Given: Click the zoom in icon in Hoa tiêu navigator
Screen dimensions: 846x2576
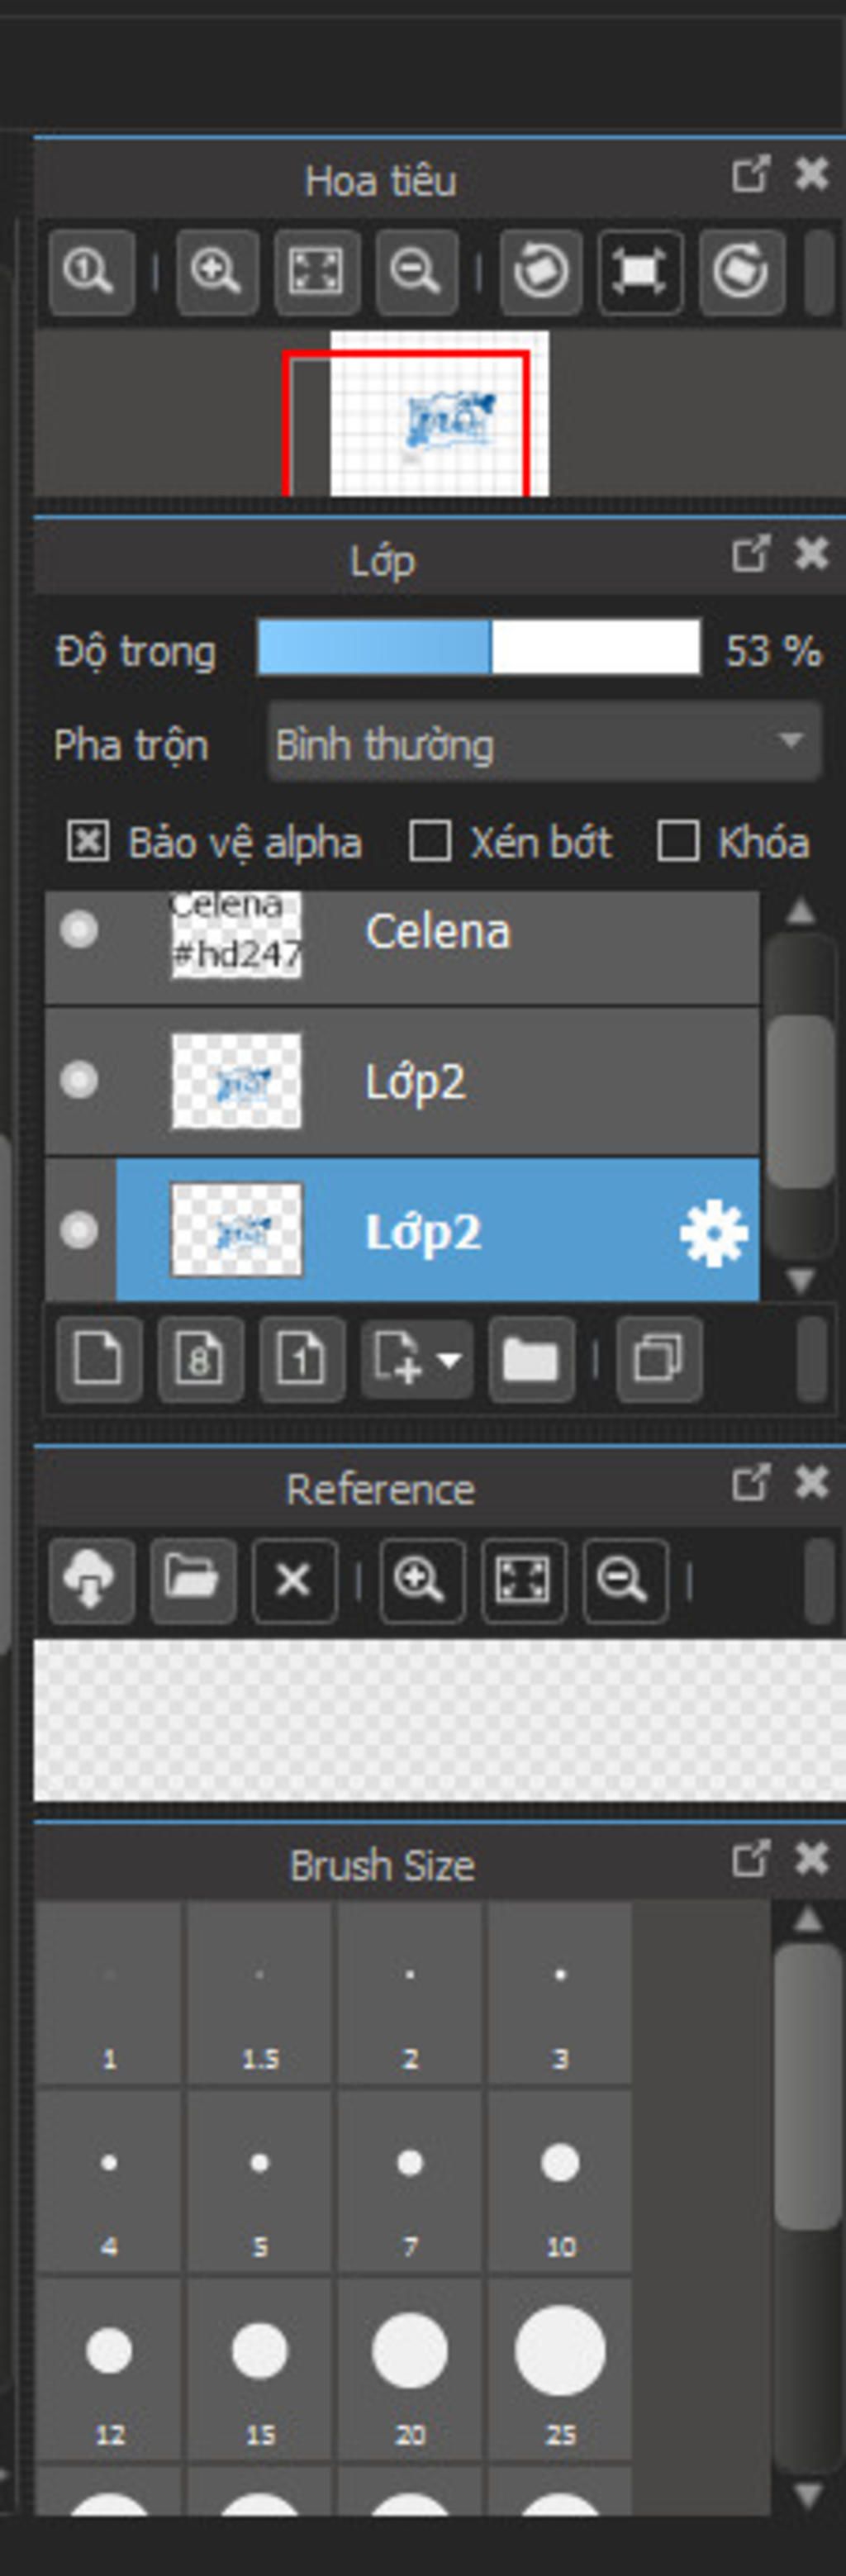Looking at the screenshot, I should coord(217,272).
